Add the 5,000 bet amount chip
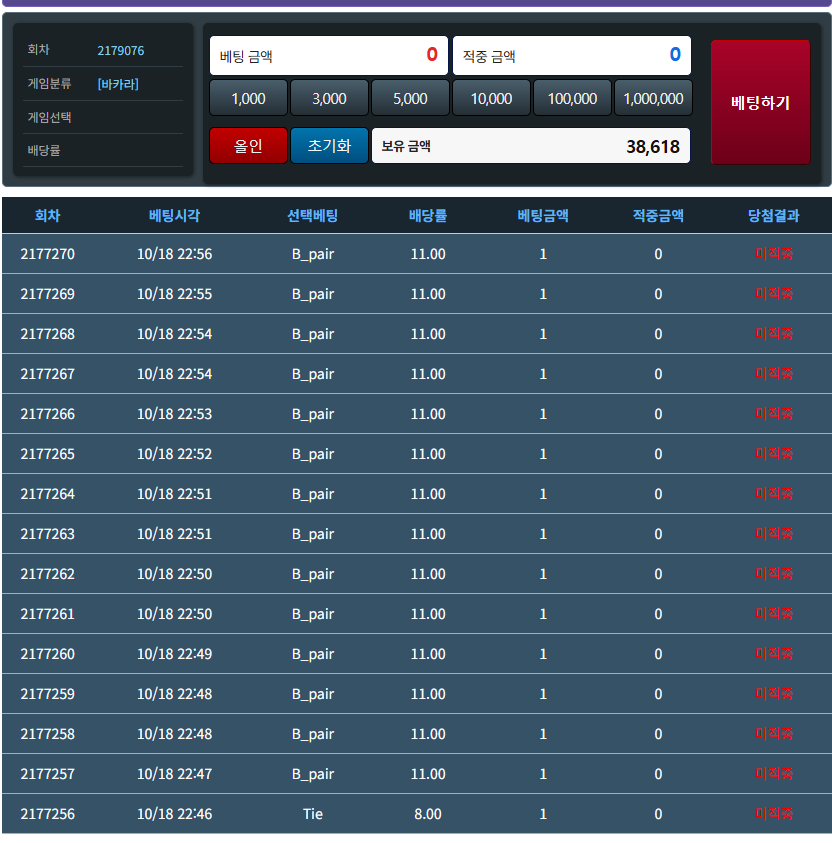 [410, 98]
